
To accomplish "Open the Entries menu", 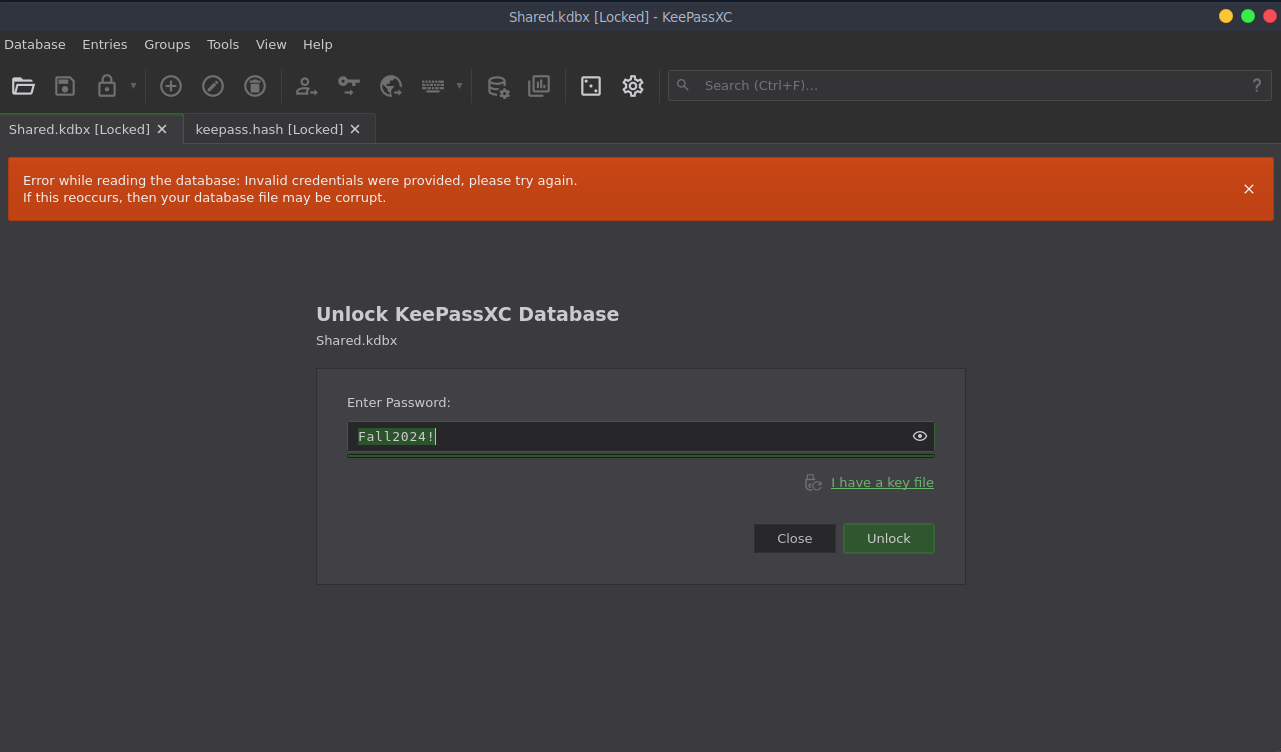I will tap(105, 45).
